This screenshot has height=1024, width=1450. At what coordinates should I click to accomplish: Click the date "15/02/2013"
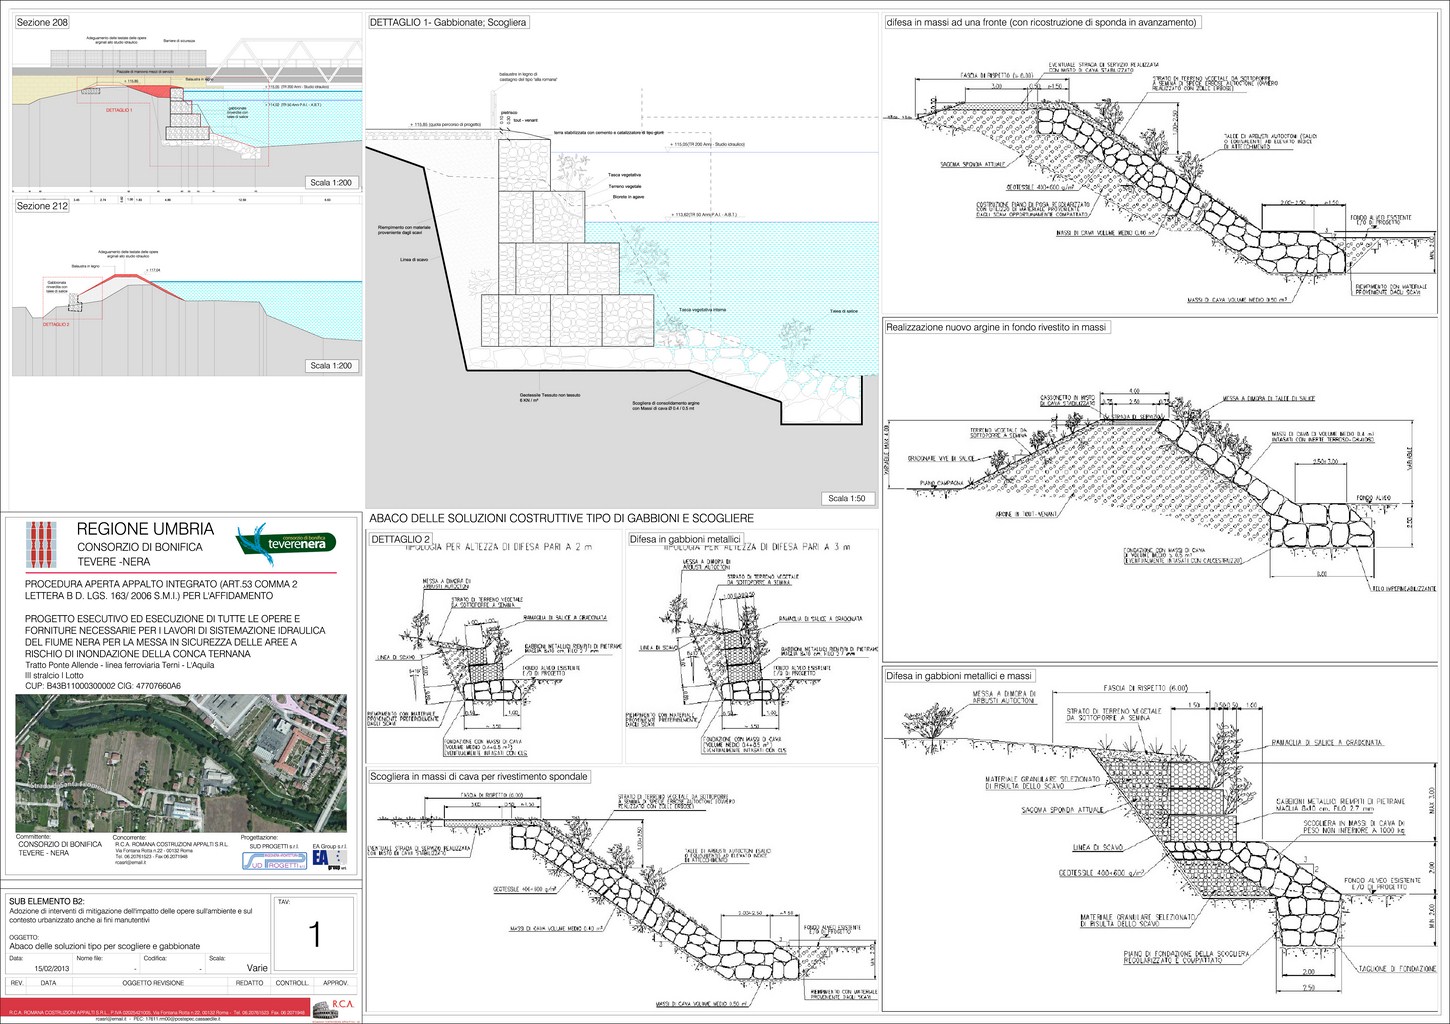click(x=52, y=968)
